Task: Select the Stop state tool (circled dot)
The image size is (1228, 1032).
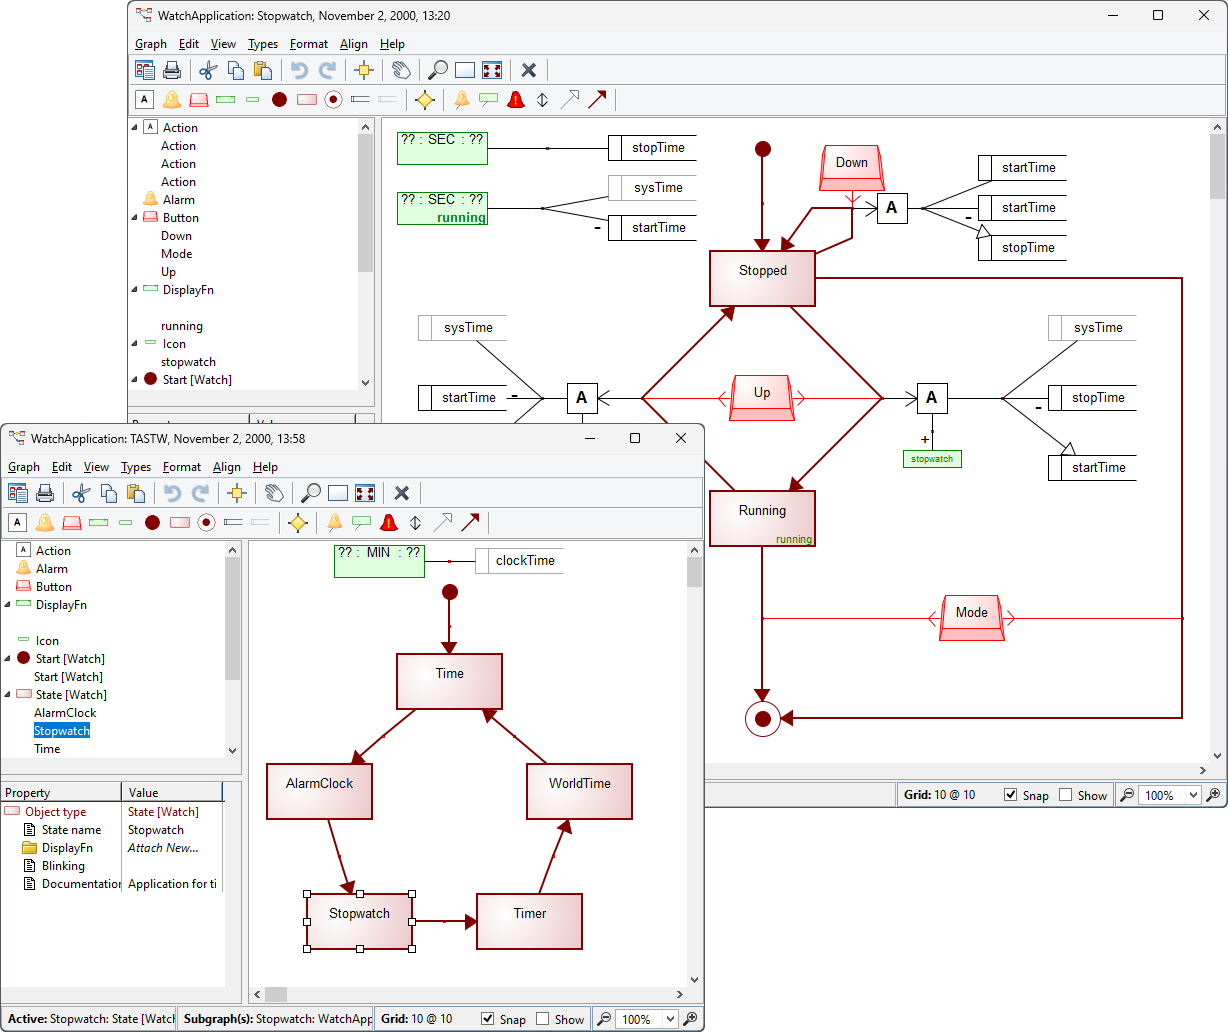Action: coord(332,99)
